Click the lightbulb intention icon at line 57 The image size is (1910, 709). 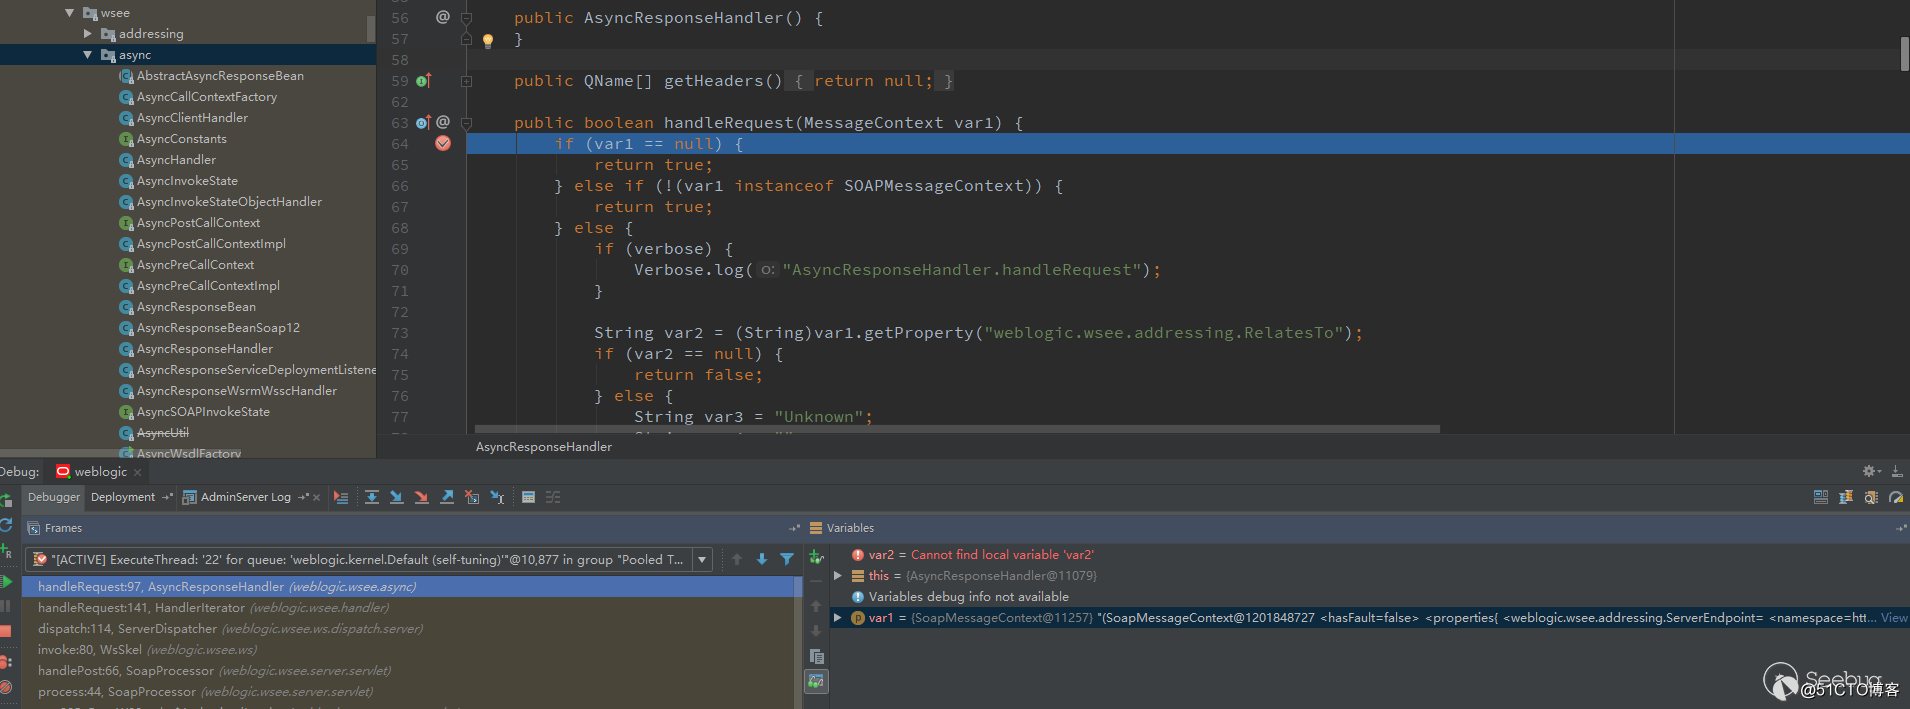coord(488,41)
